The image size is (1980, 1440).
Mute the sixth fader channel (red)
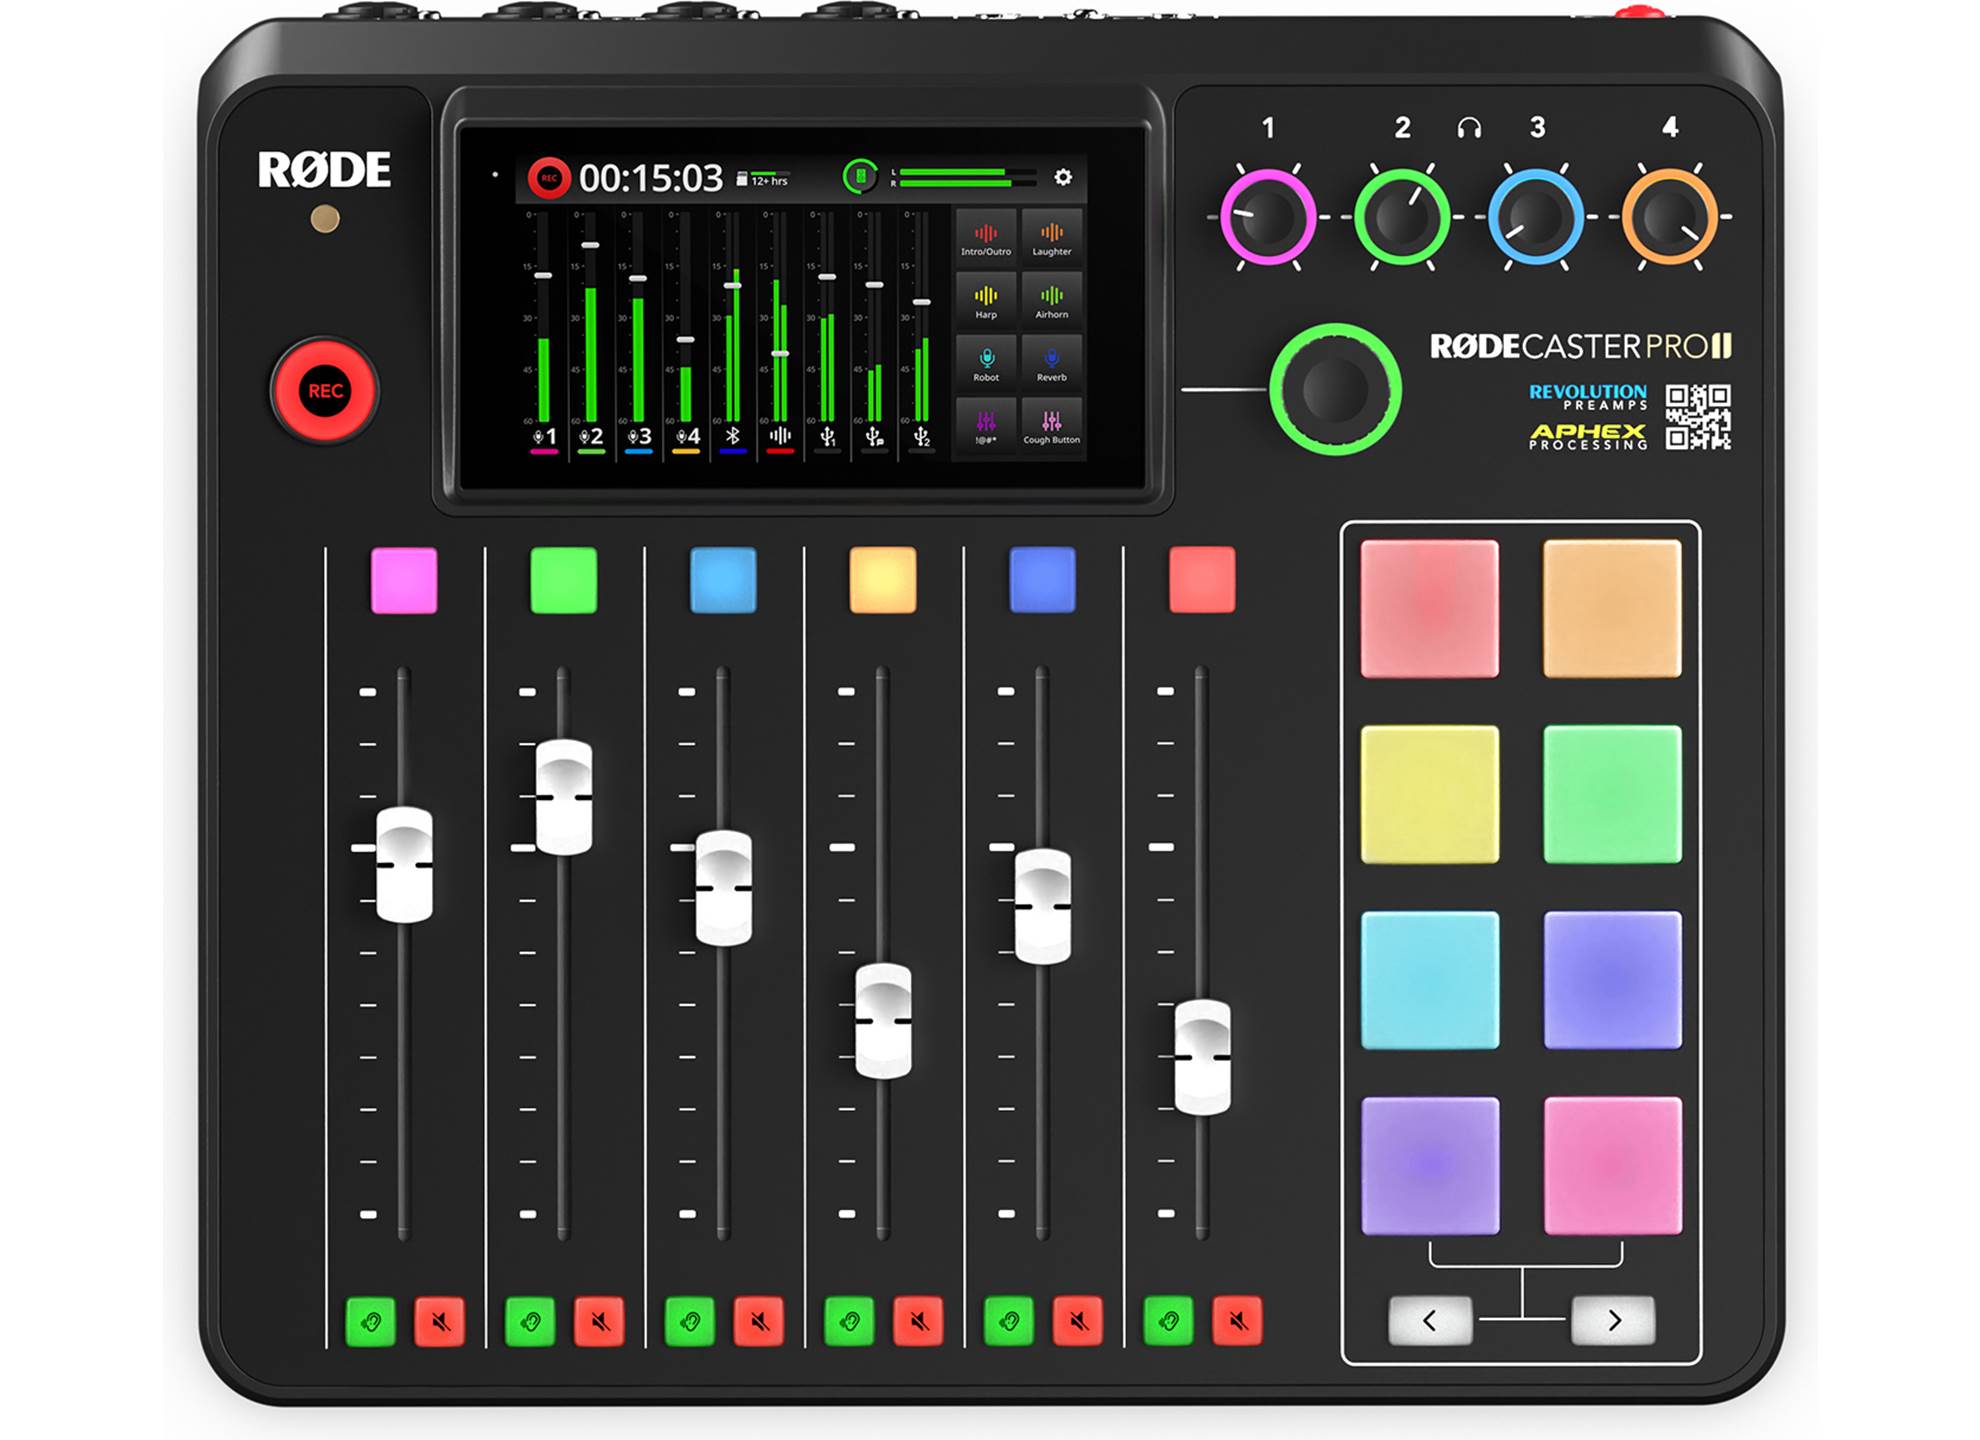1238,1322
